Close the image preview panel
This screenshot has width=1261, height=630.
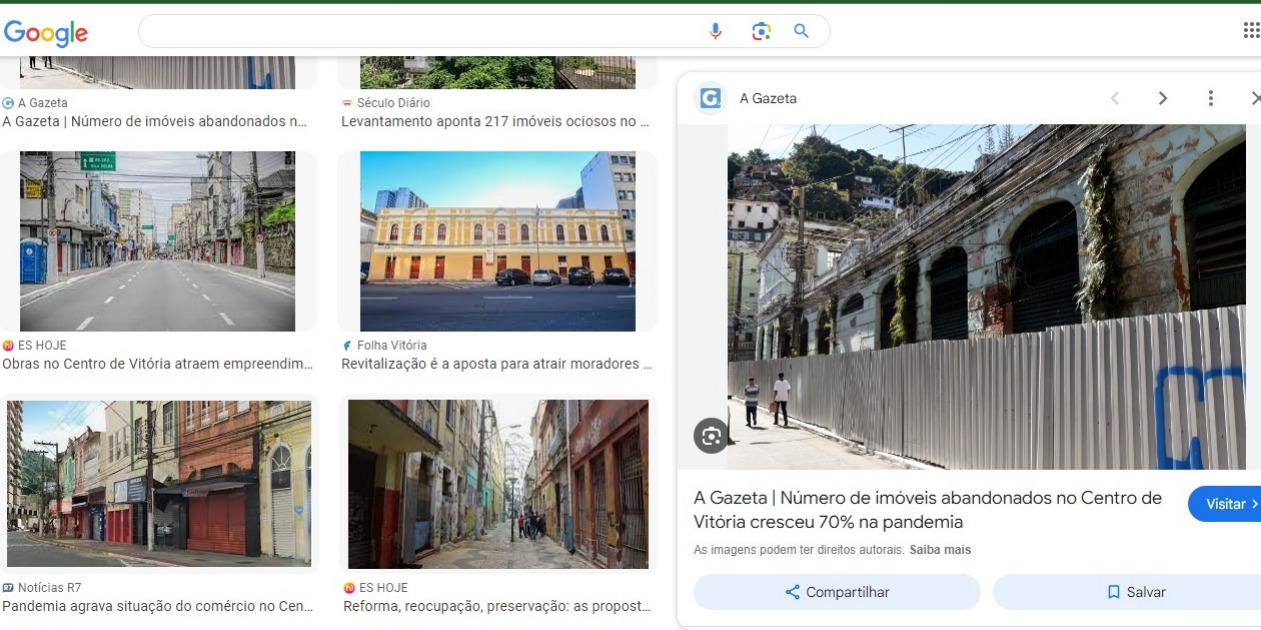pos(1255,98)
